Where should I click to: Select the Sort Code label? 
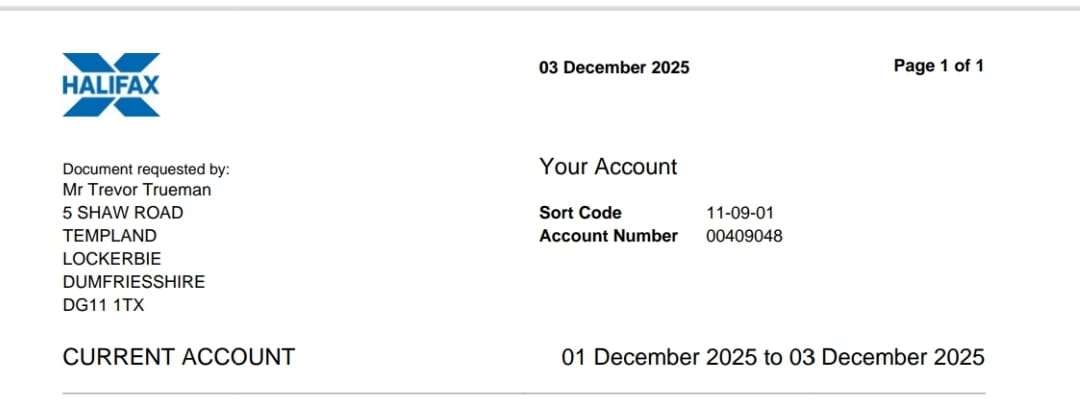click(580, 213)
